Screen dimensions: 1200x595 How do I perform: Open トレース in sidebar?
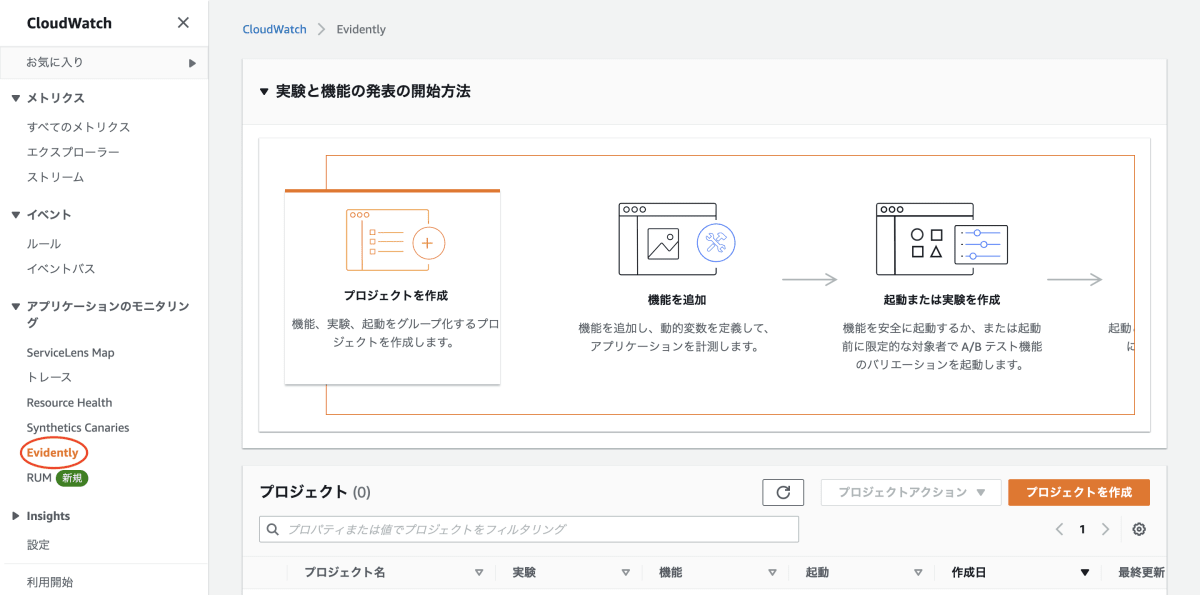[49, 377]
